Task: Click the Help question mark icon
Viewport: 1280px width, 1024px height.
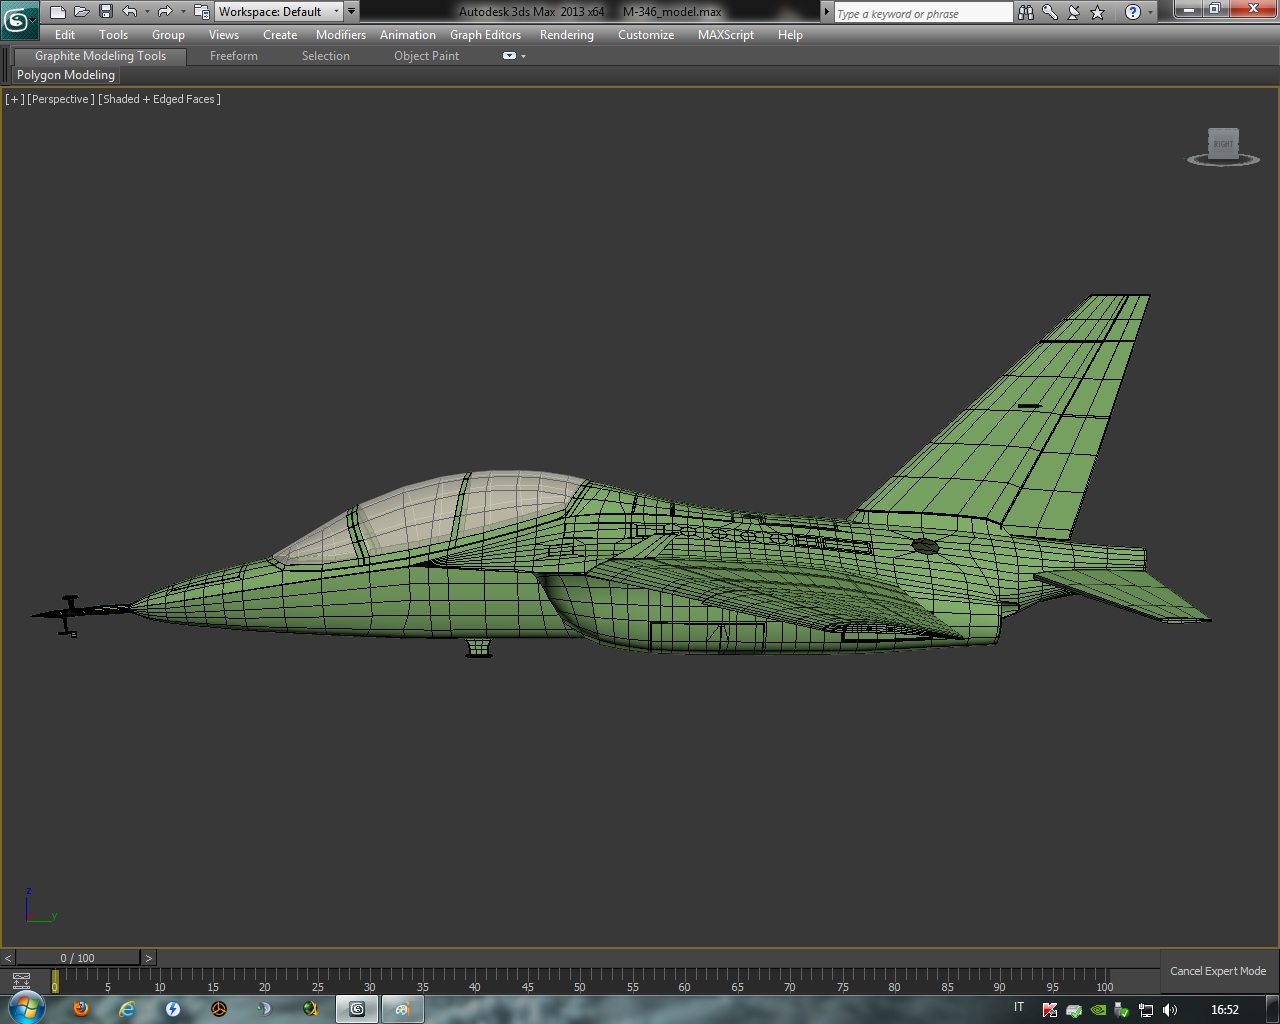Action: click(1132, 12)
